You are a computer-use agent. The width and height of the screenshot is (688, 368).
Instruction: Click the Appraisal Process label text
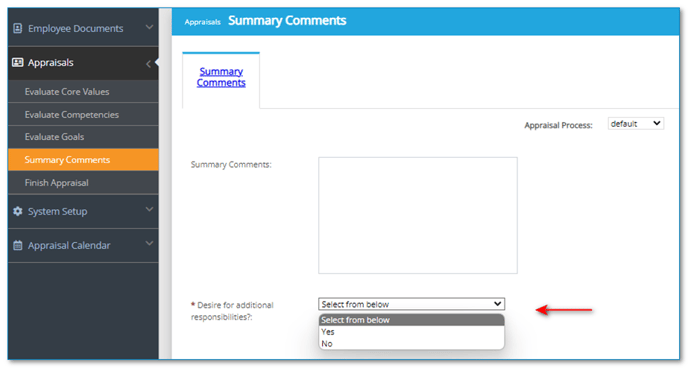point(558,125)
